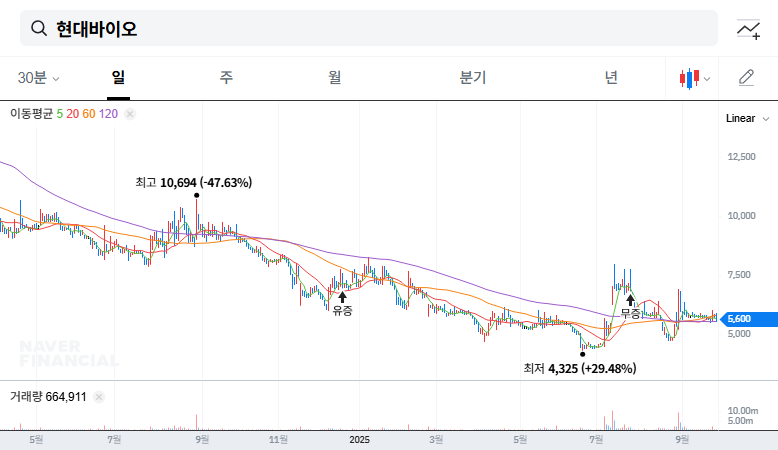Click the 현대바이오 search field
778x450 pixels.
tap(369, 28)
